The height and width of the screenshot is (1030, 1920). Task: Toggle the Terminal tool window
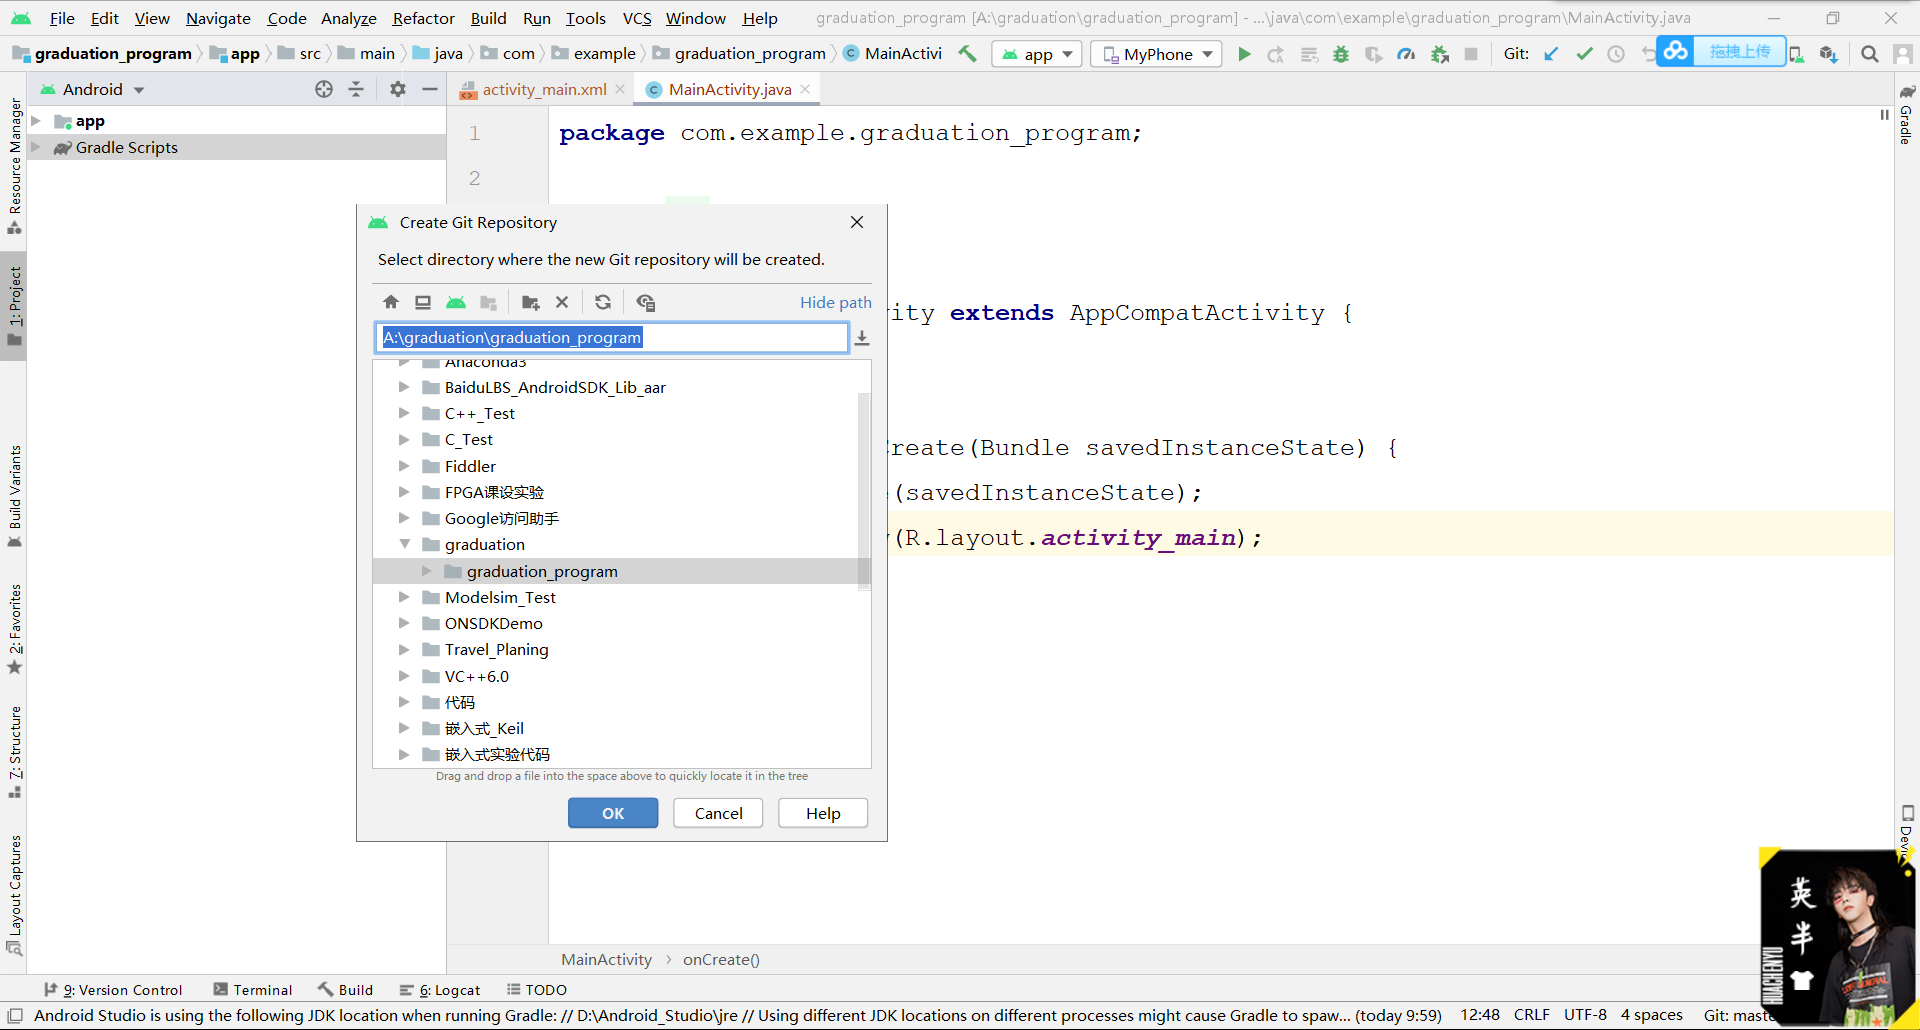[x=253, y=990]
